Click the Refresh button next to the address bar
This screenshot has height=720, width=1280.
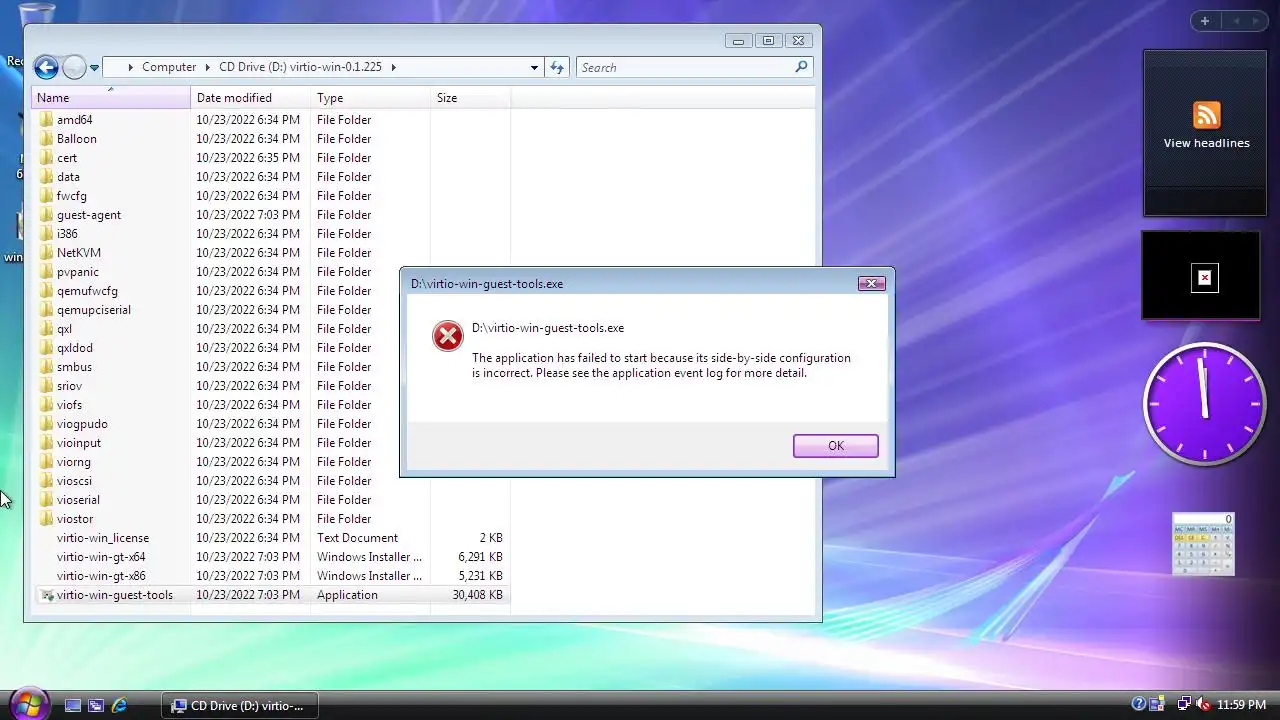[557, 67]
